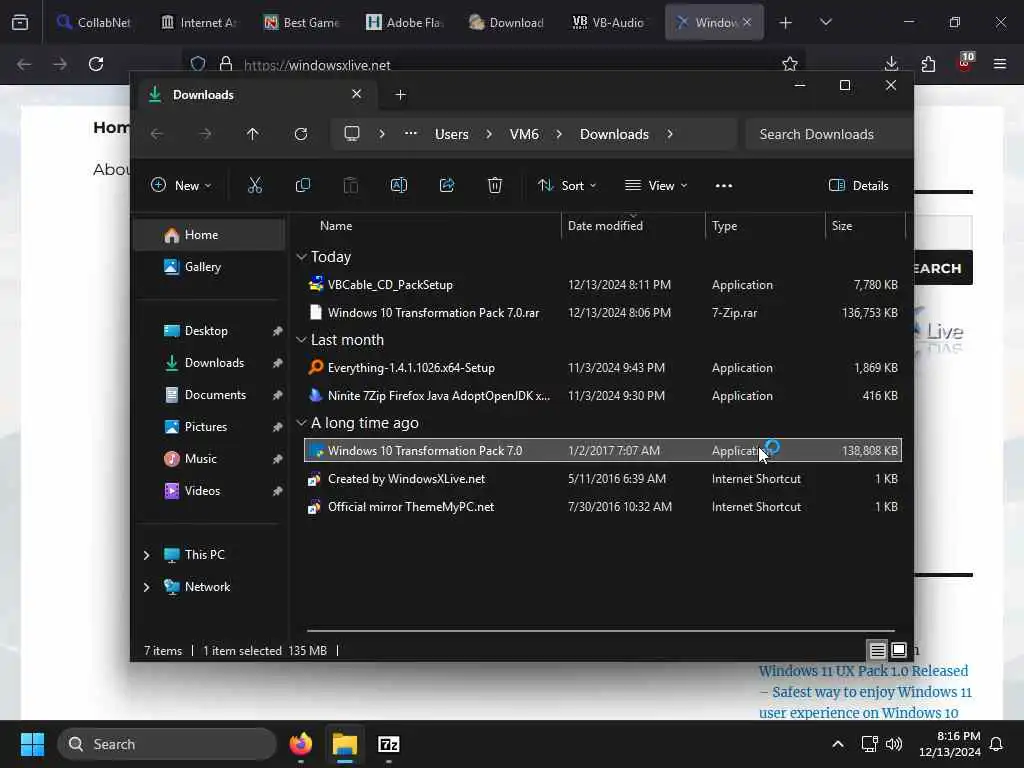Open the View dropdown menu
The width and height of the screenshot is (1024, 768).
(x=656, y=185)
